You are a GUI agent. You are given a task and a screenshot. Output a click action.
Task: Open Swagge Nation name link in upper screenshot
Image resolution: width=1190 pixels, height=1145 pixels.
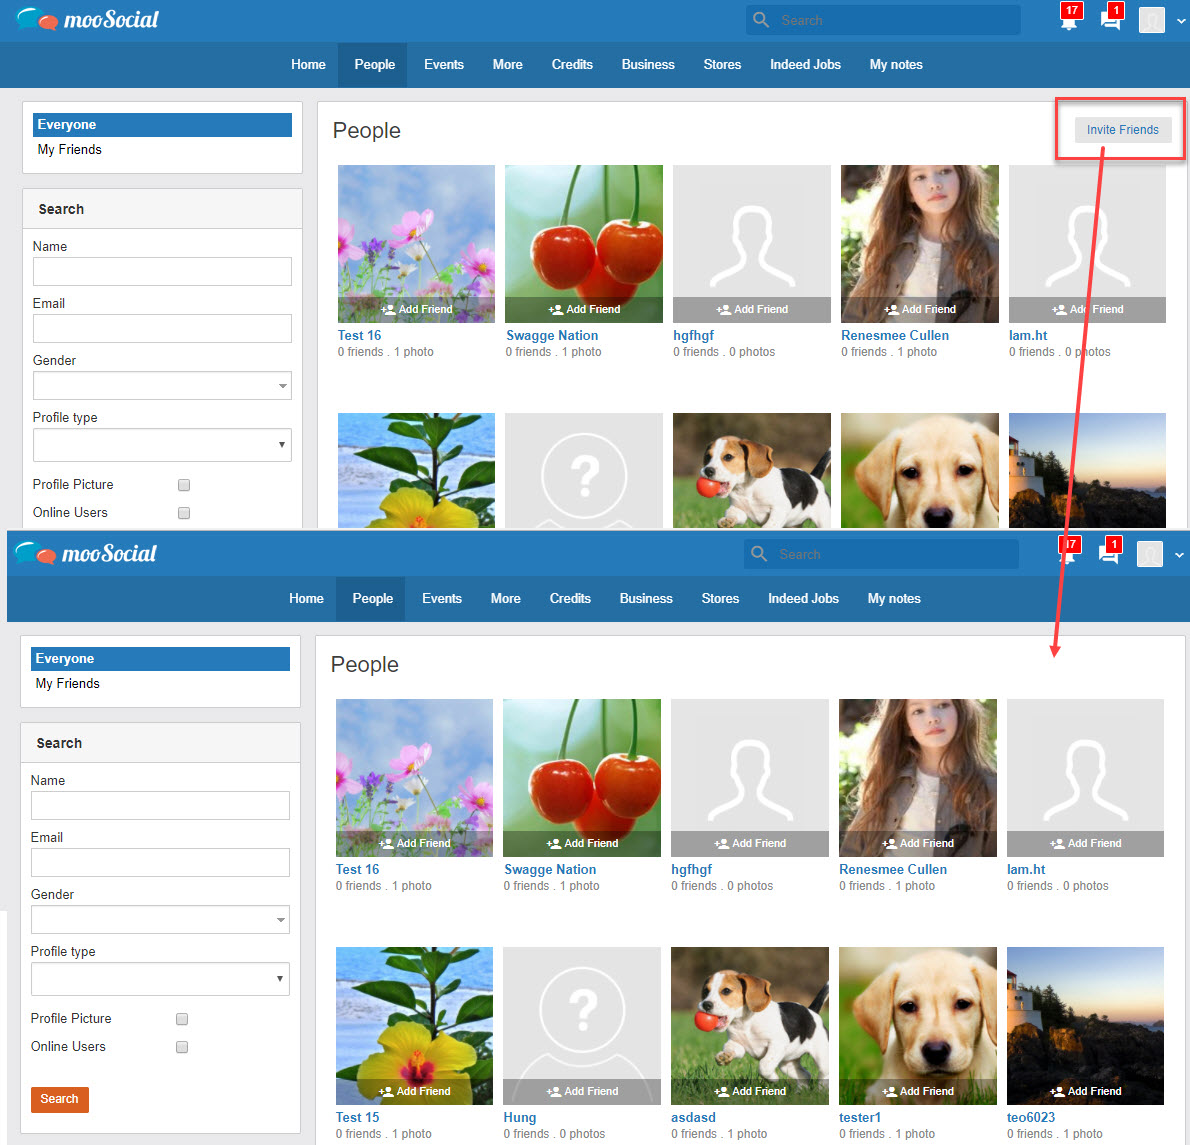coord(552,335)
